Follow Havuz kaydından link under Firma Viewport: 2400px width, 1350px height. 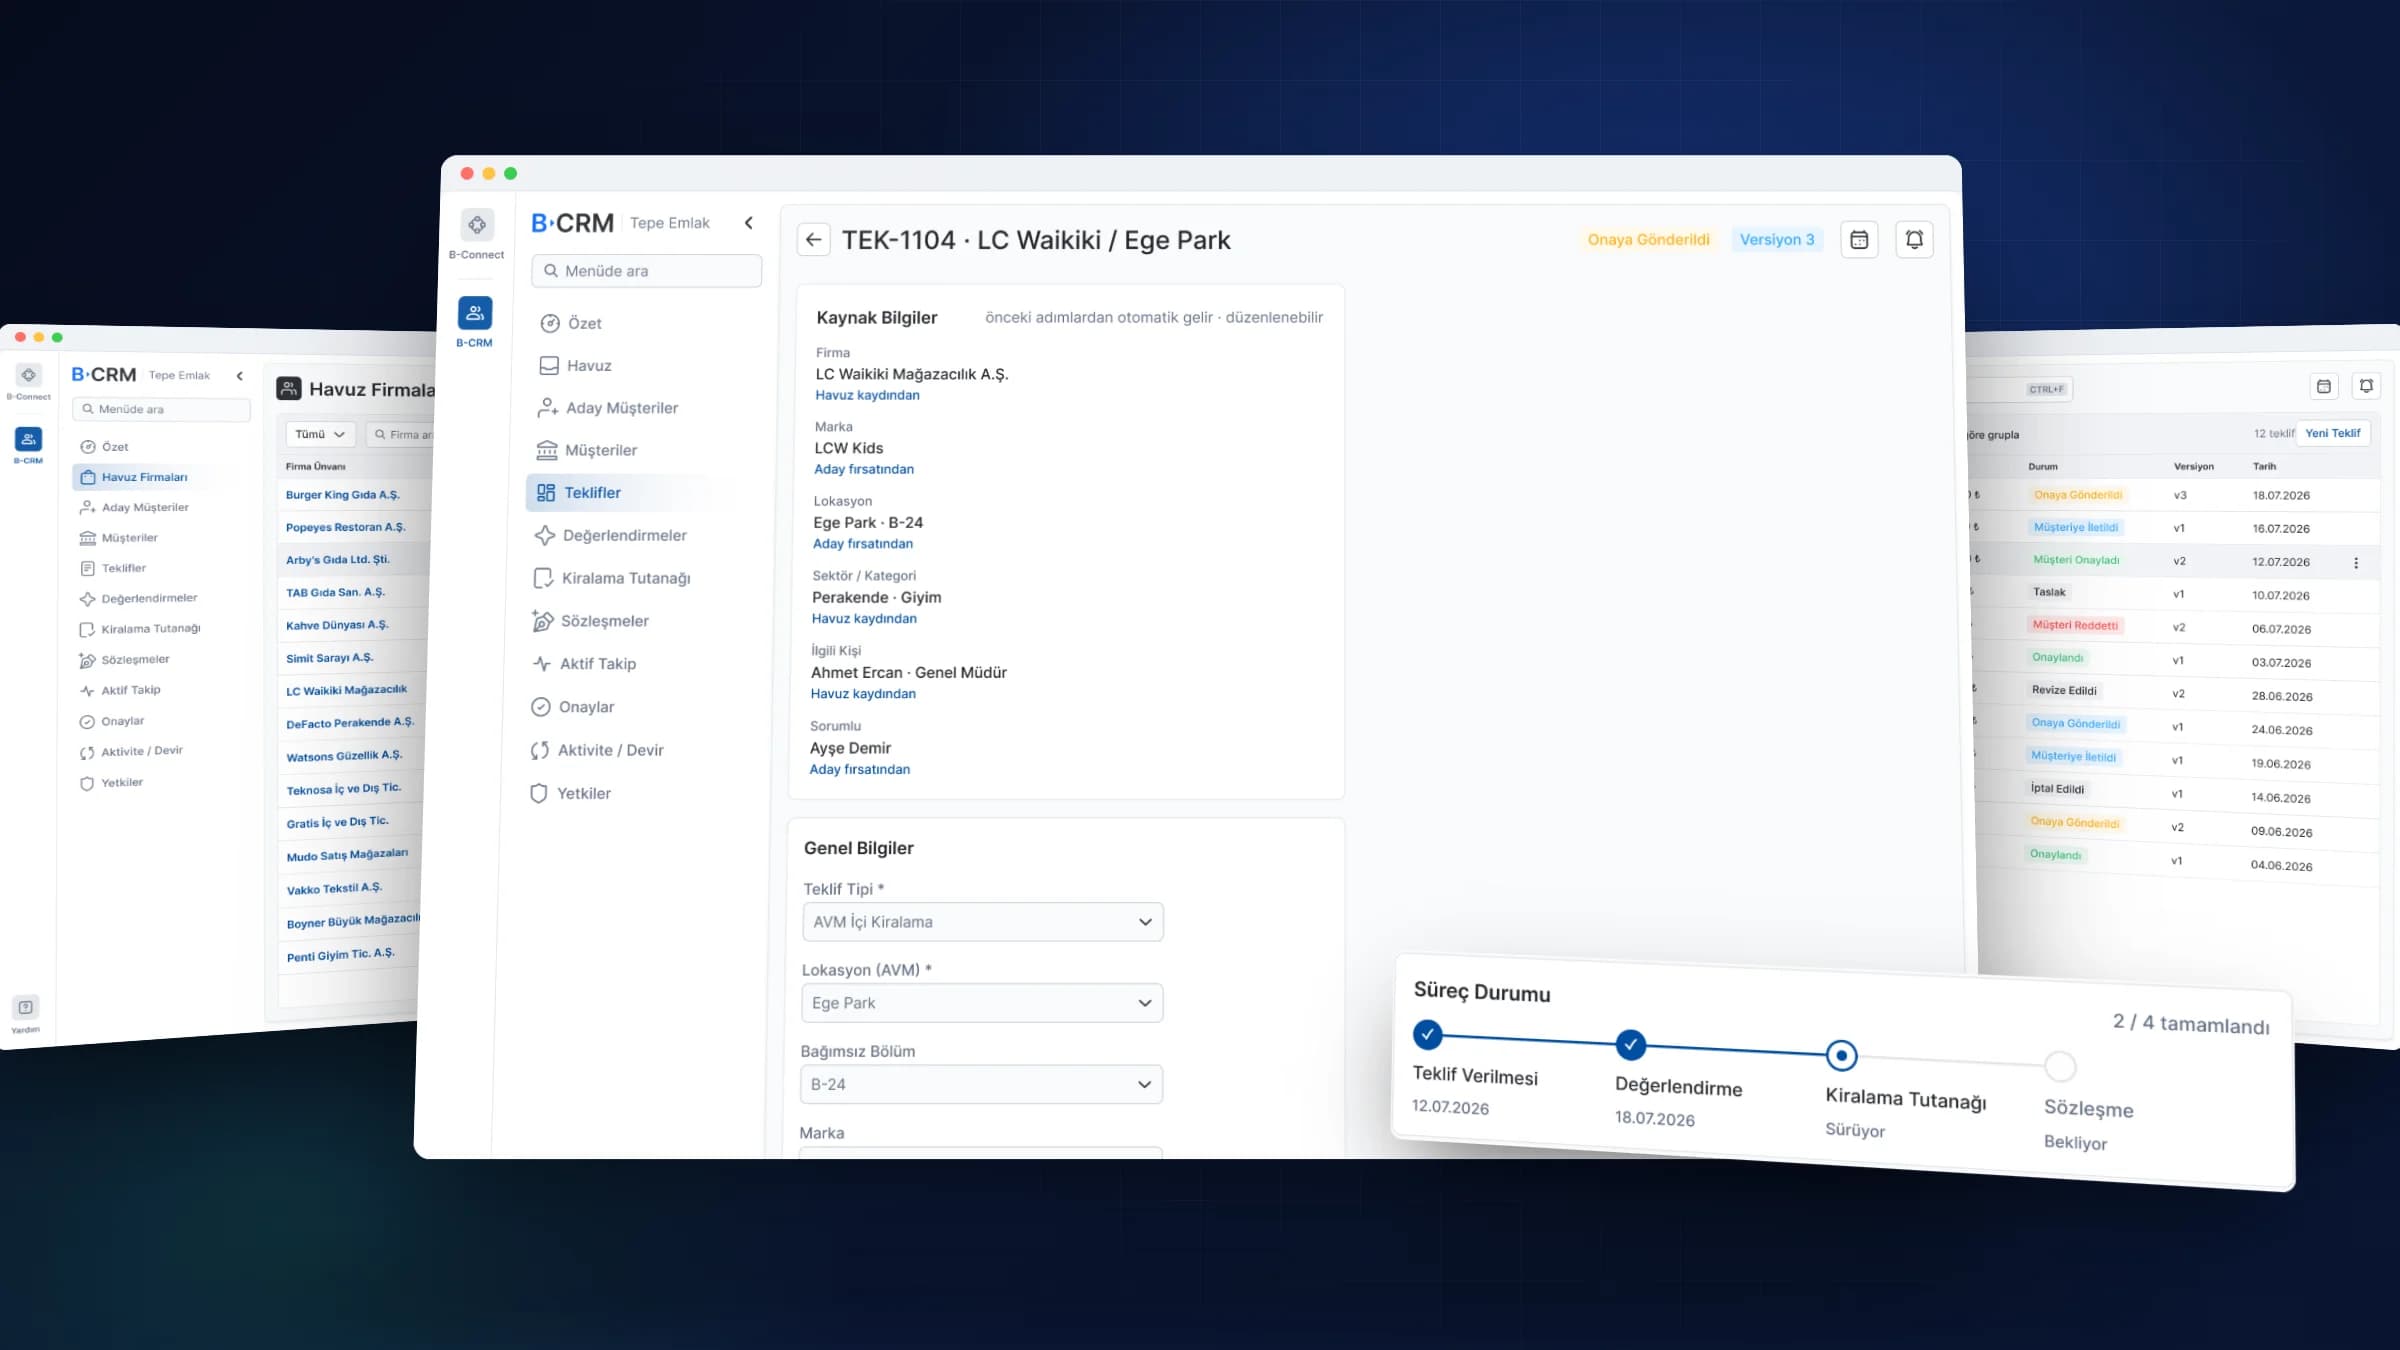coord(867,395)
